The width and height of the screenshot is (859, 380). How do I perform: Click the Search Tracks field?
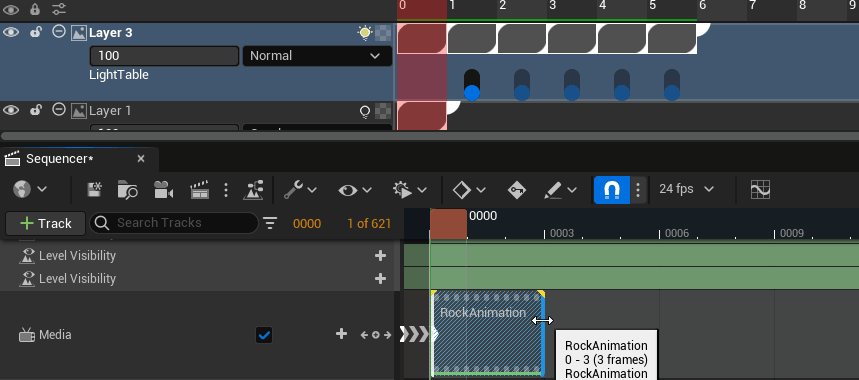point(174,223)
